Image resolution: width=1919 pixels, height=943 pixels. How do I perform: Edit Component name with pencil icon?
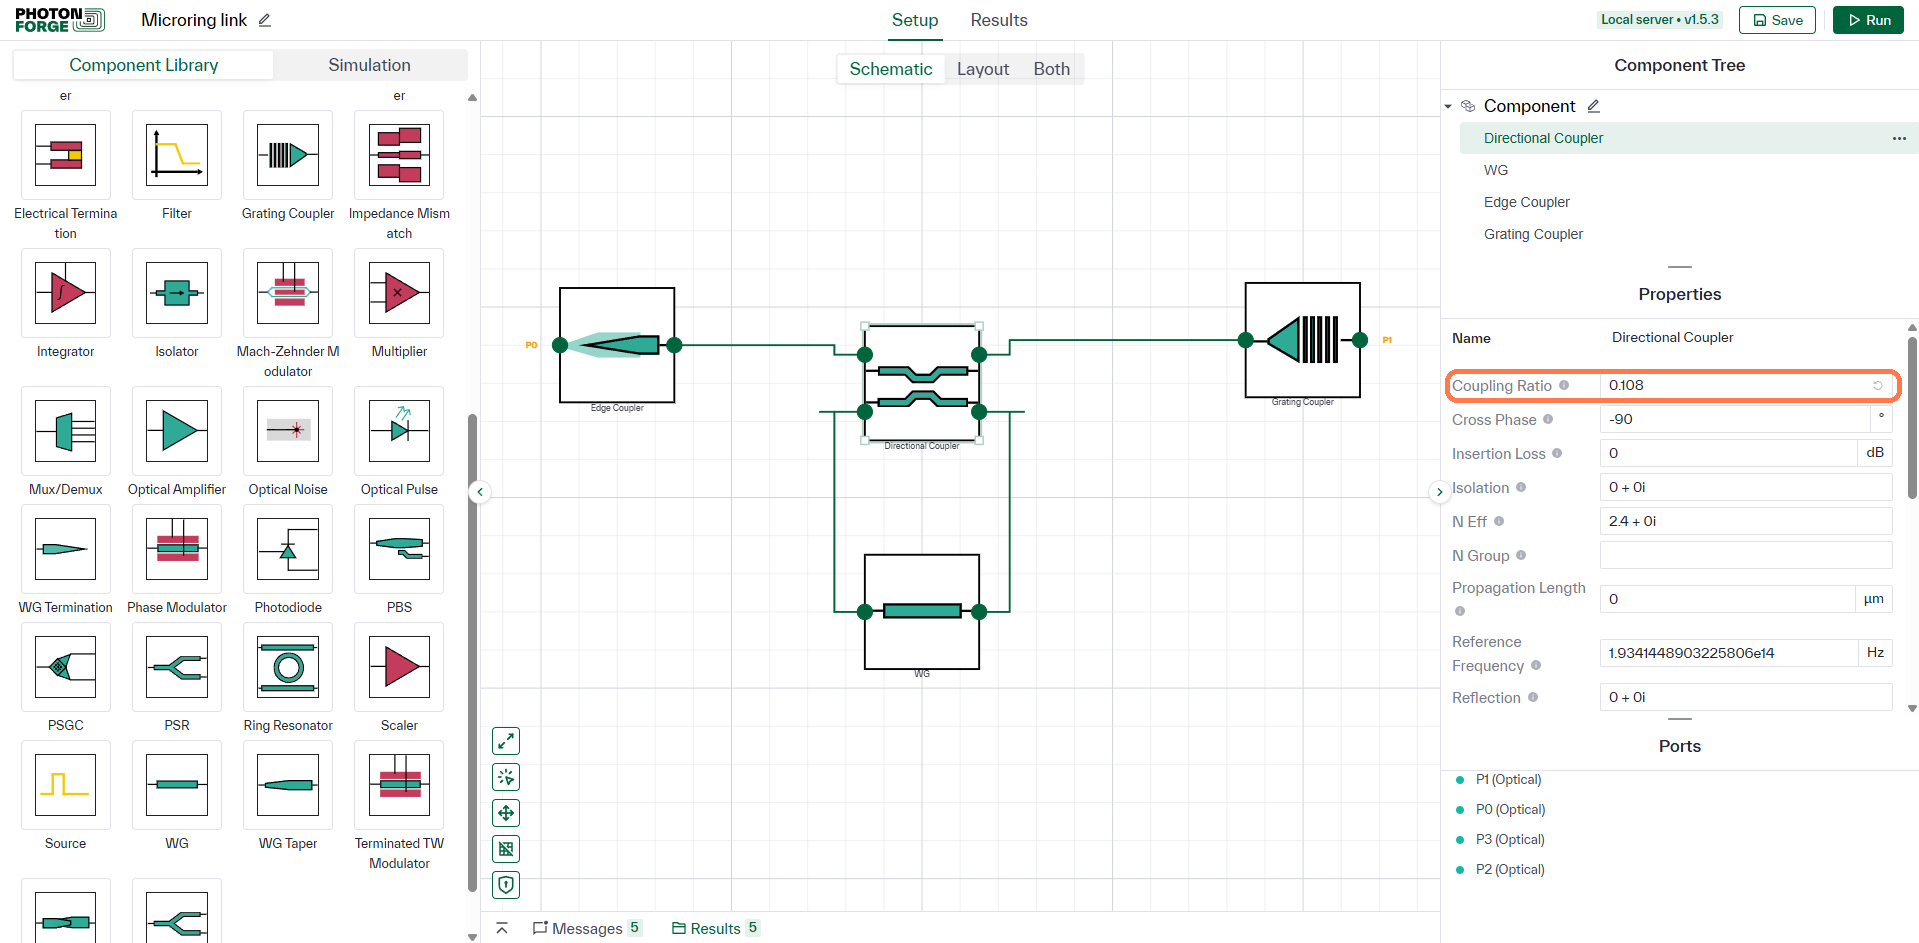[1594, 106]
